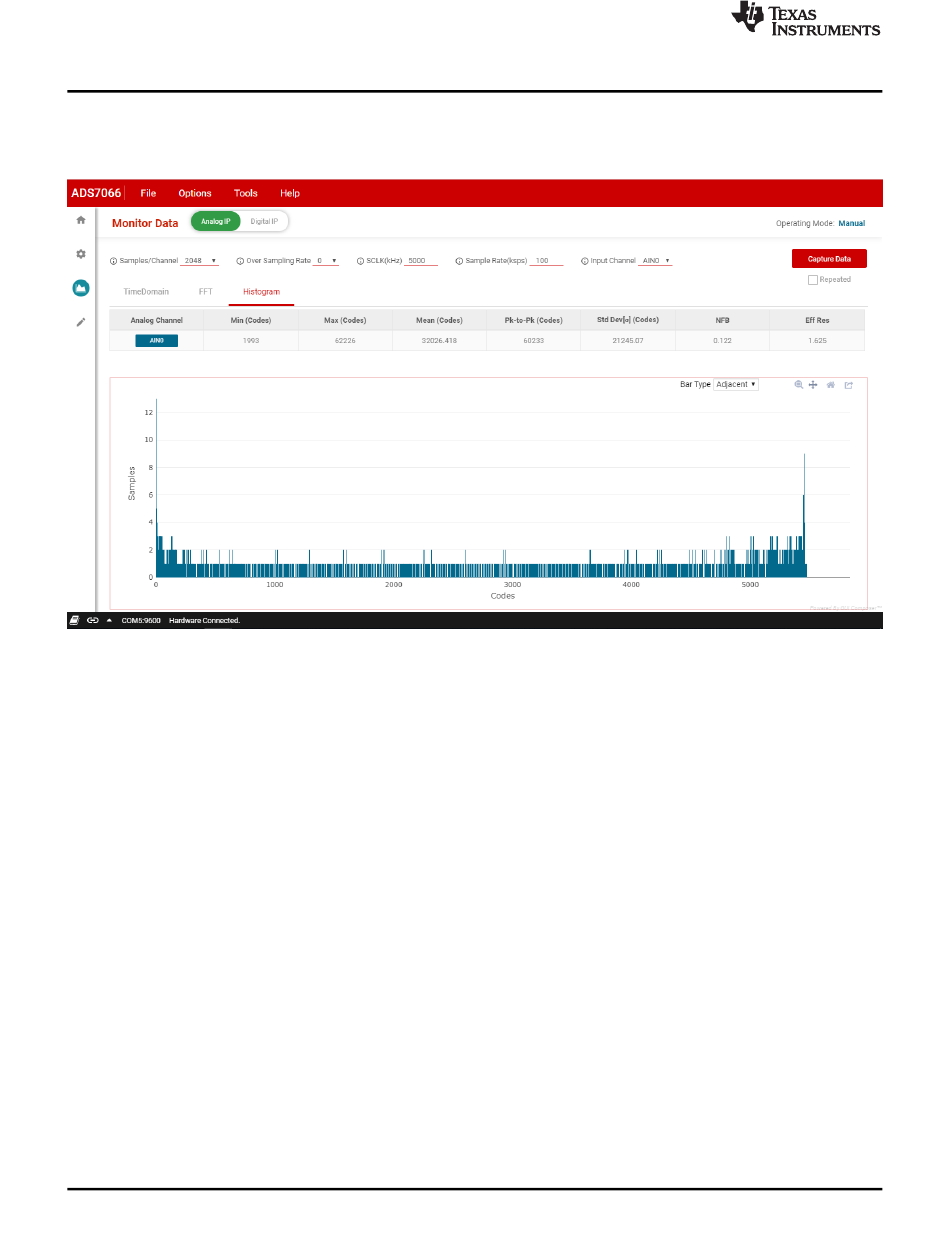Select the Histogram tab

tap(261, 291)
